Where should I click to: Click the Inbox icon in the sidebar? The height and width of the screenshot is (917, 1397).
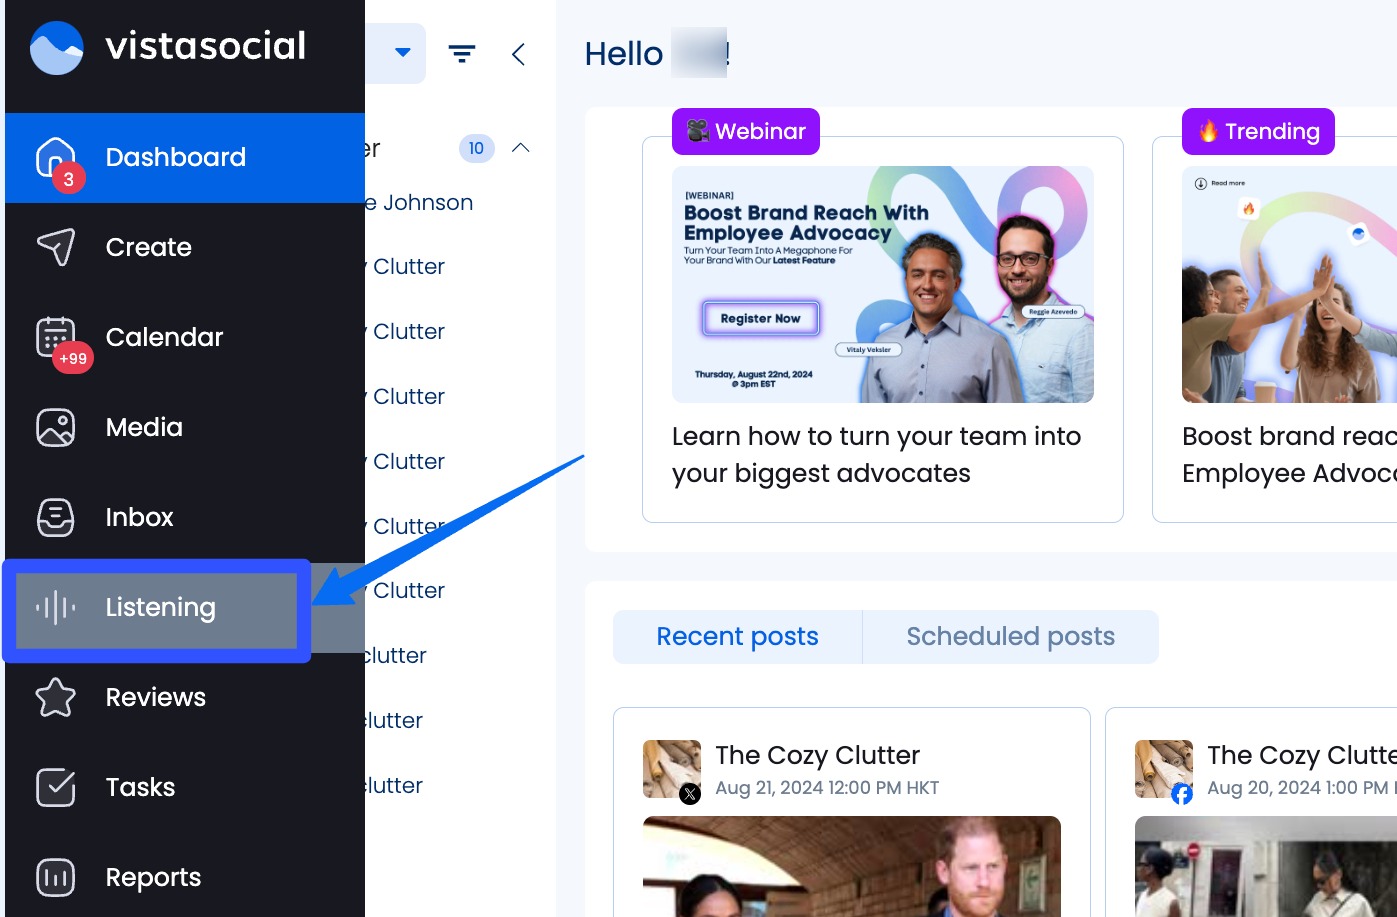[55, 517]
